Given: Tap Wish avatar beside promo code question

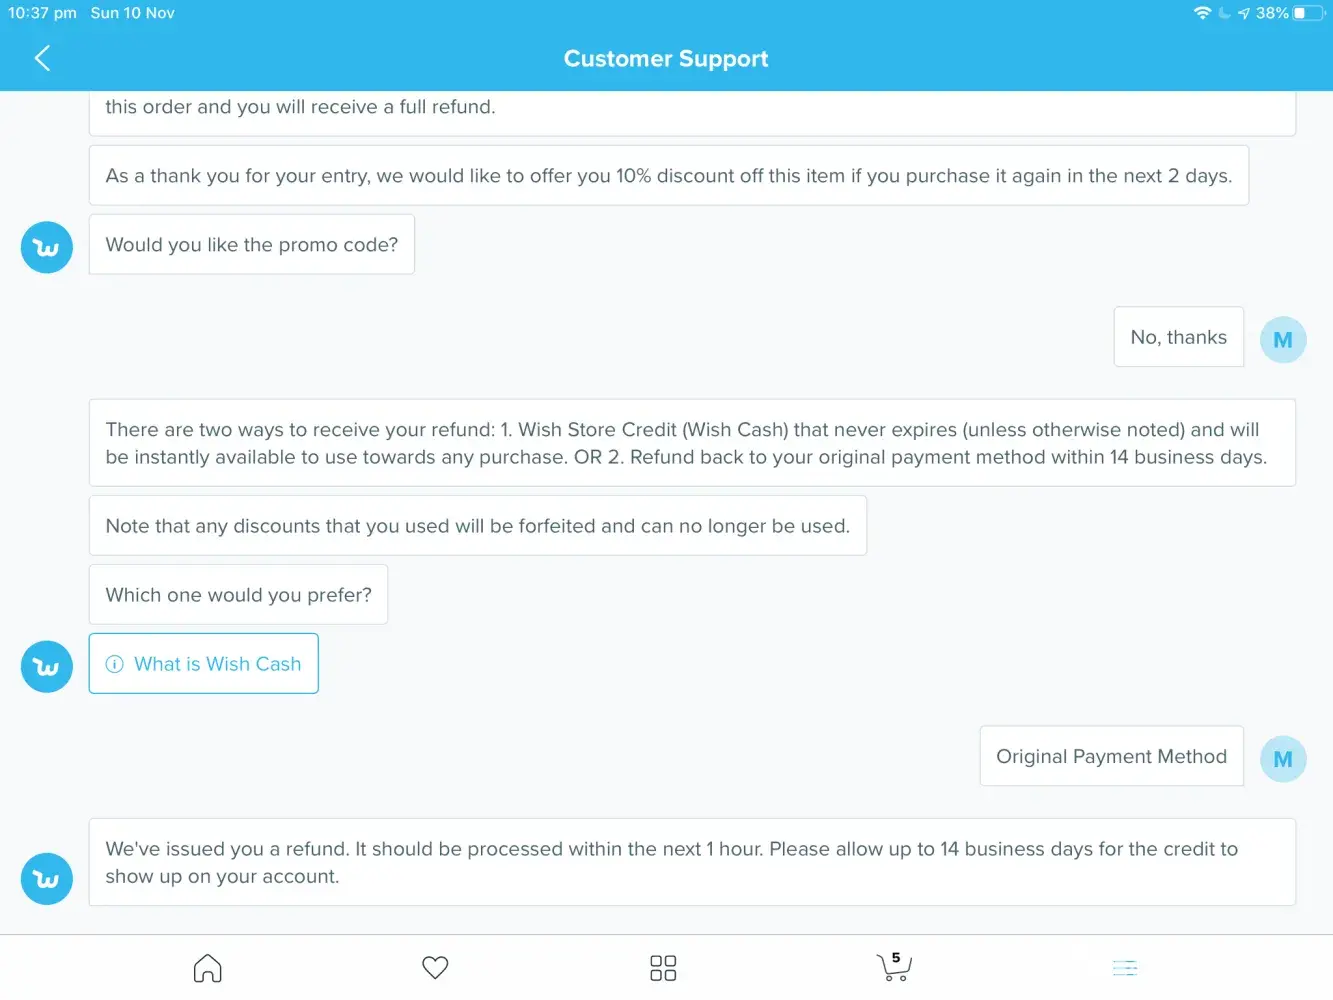Looking at the screenshot, I should click(47, 247).
